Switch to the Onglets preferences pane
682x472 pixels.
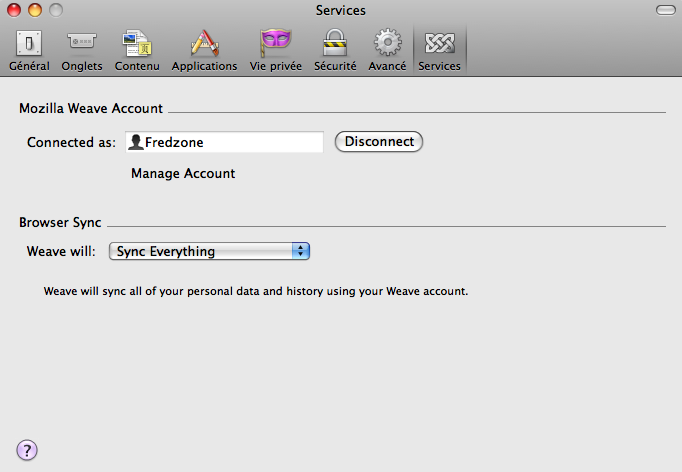pyautogui.click(x=82, y=50)
